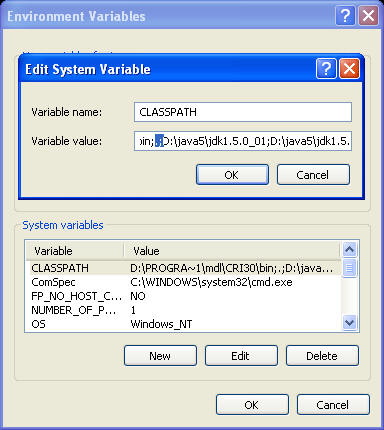The image size is (384, 430).
Task: Click New to add a system variable
Action: point(160,356)
